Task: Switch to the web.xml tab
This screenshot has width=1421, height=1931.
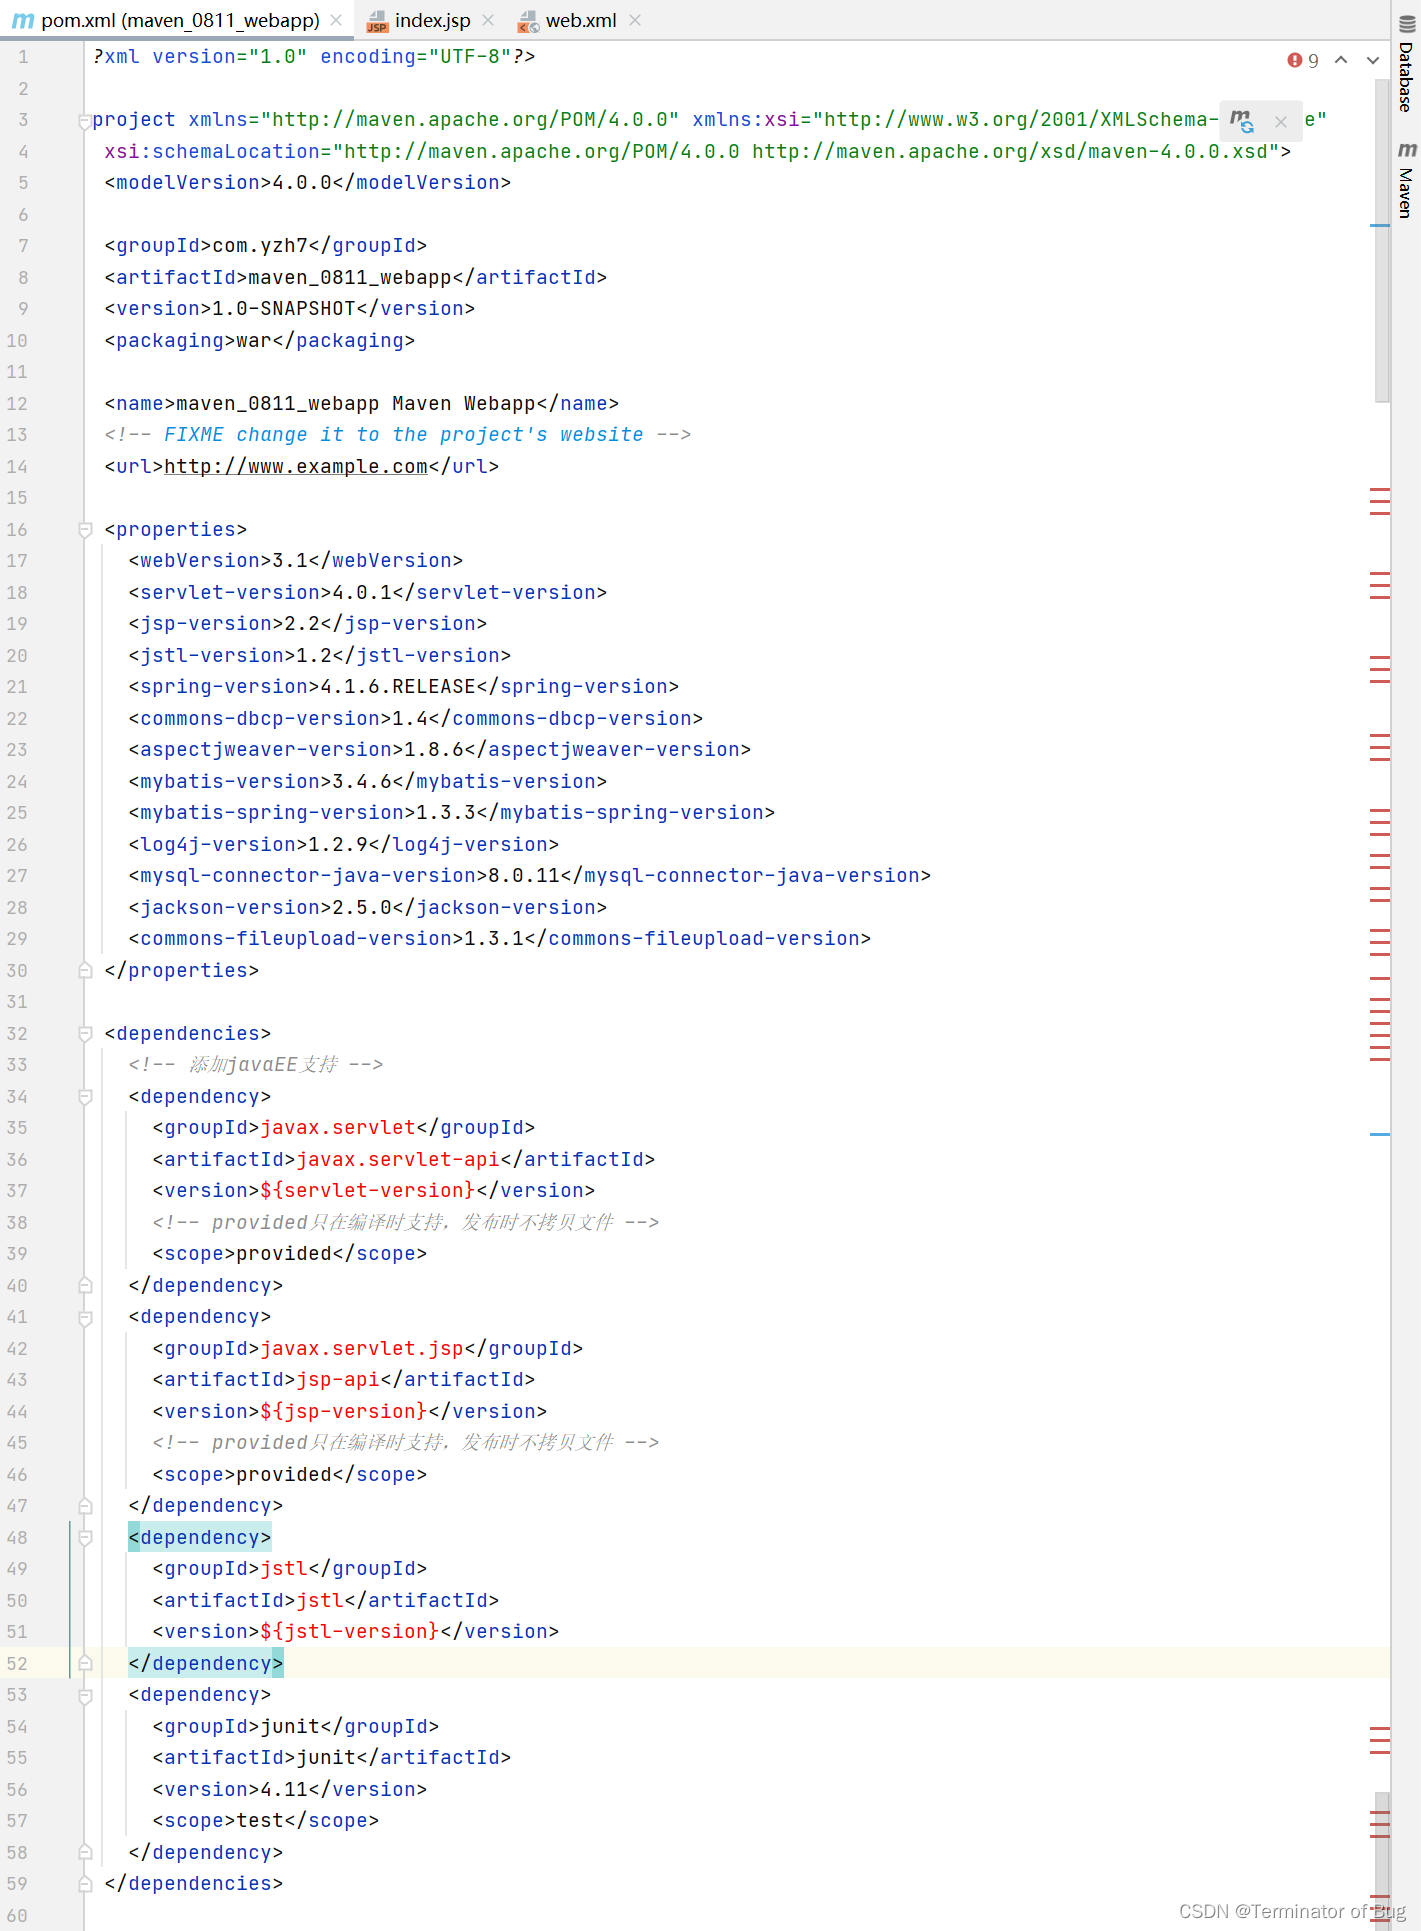Action: point(580,20)
